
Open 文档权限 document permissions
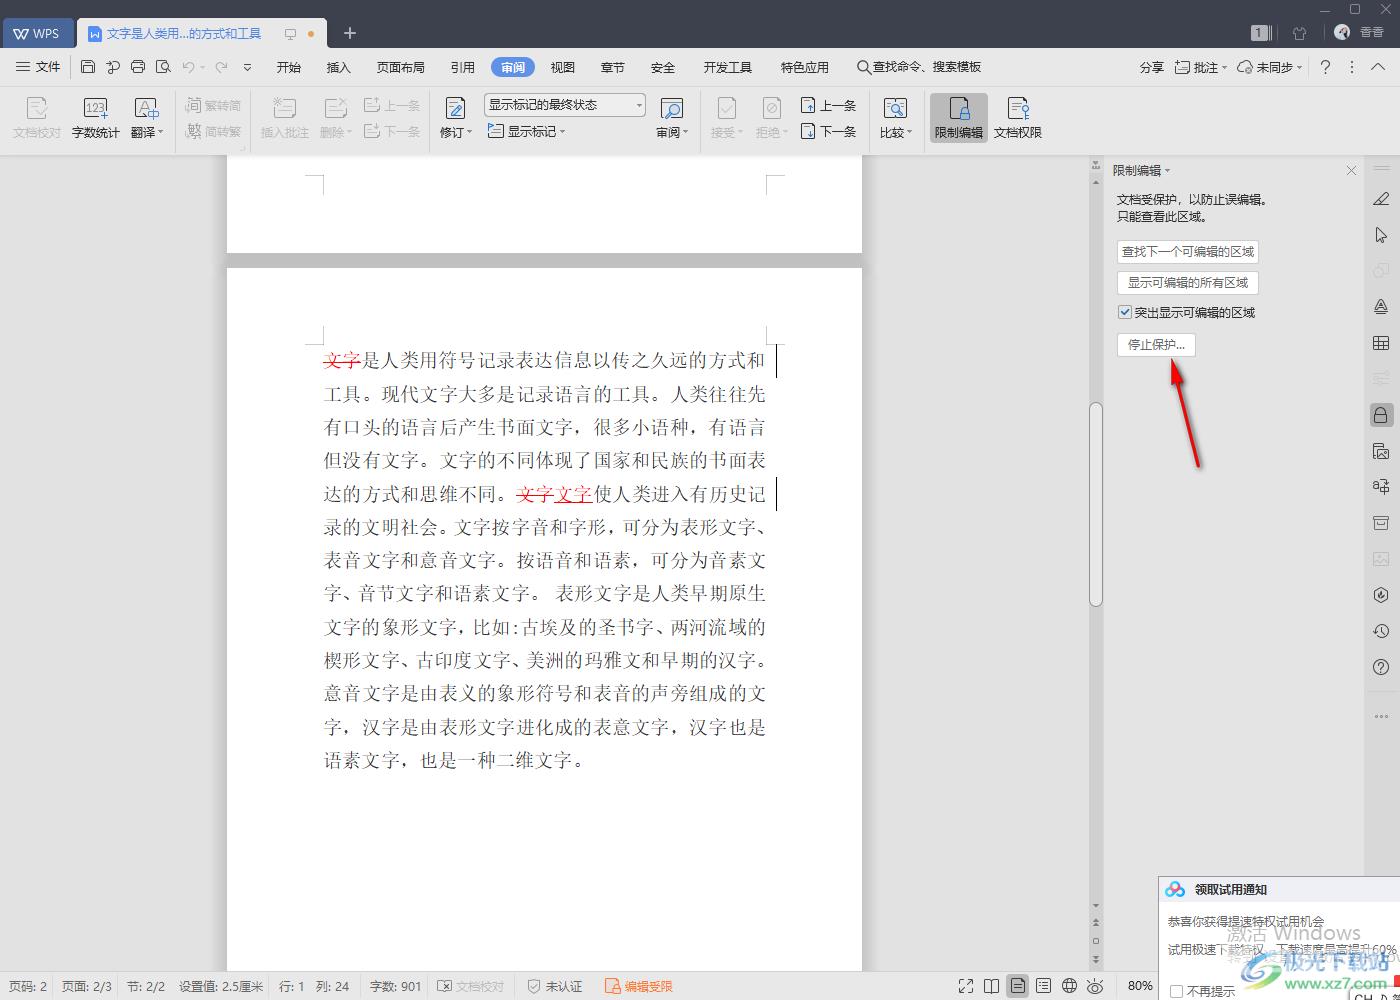[x=1018, y=118]
